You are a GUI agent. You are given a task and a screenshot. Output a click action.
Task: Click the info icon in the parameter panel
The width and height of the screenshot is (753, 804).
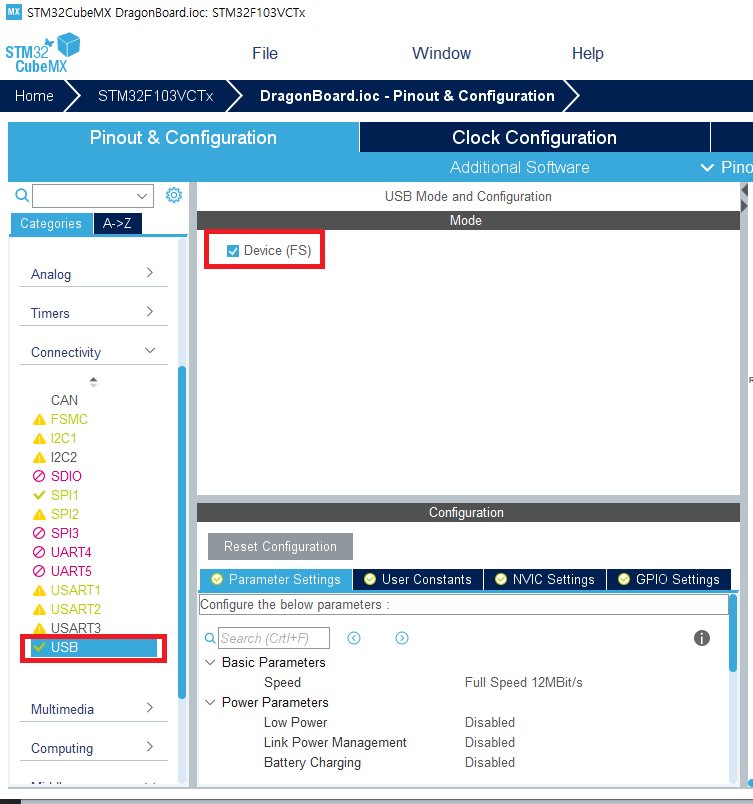(x=702, y=638)
